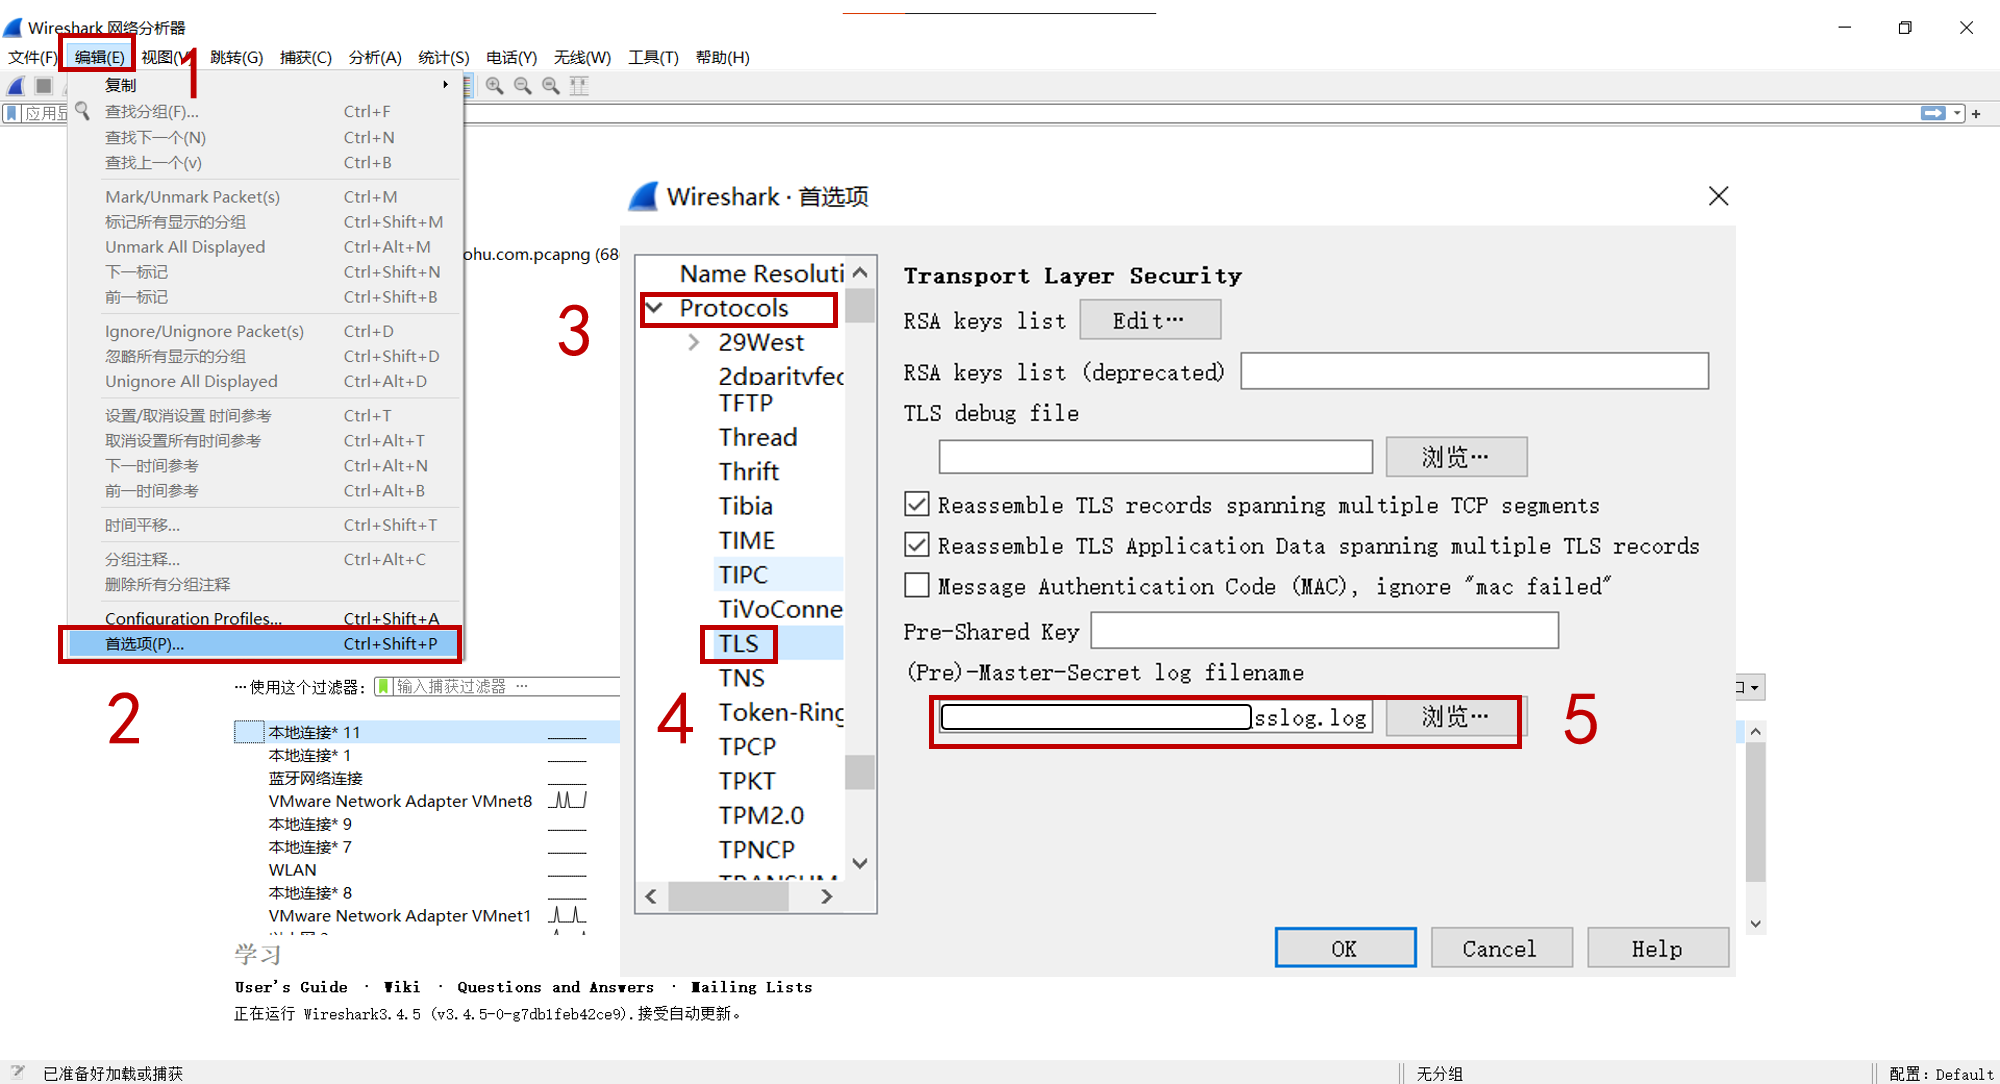
Task: Click Edit button next to RSA keys list
Action: pyautogui.click(x=1149, y=320)
